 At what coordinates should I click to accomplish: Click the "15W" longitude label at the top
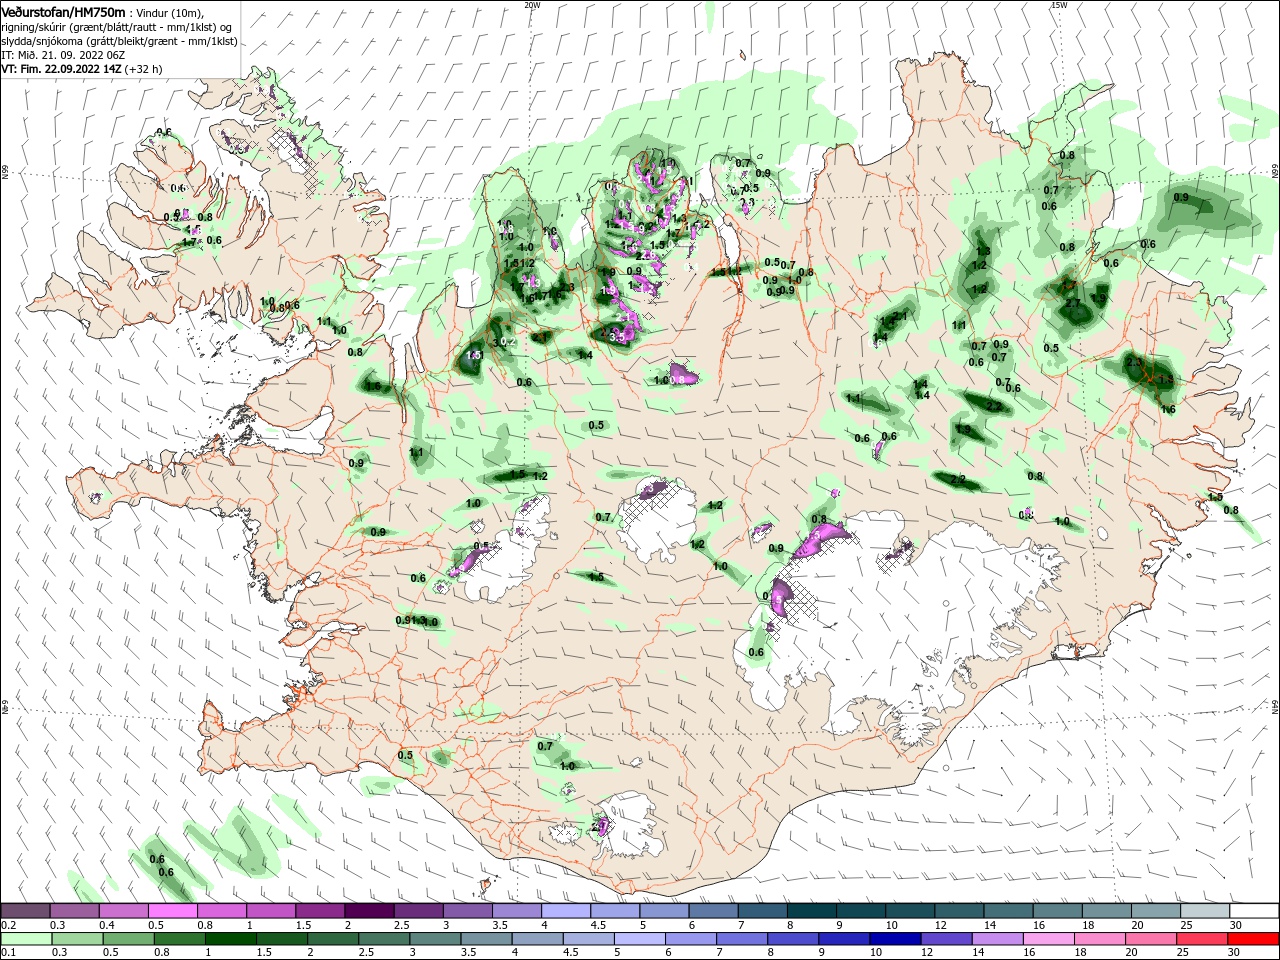coord(1059,5)
